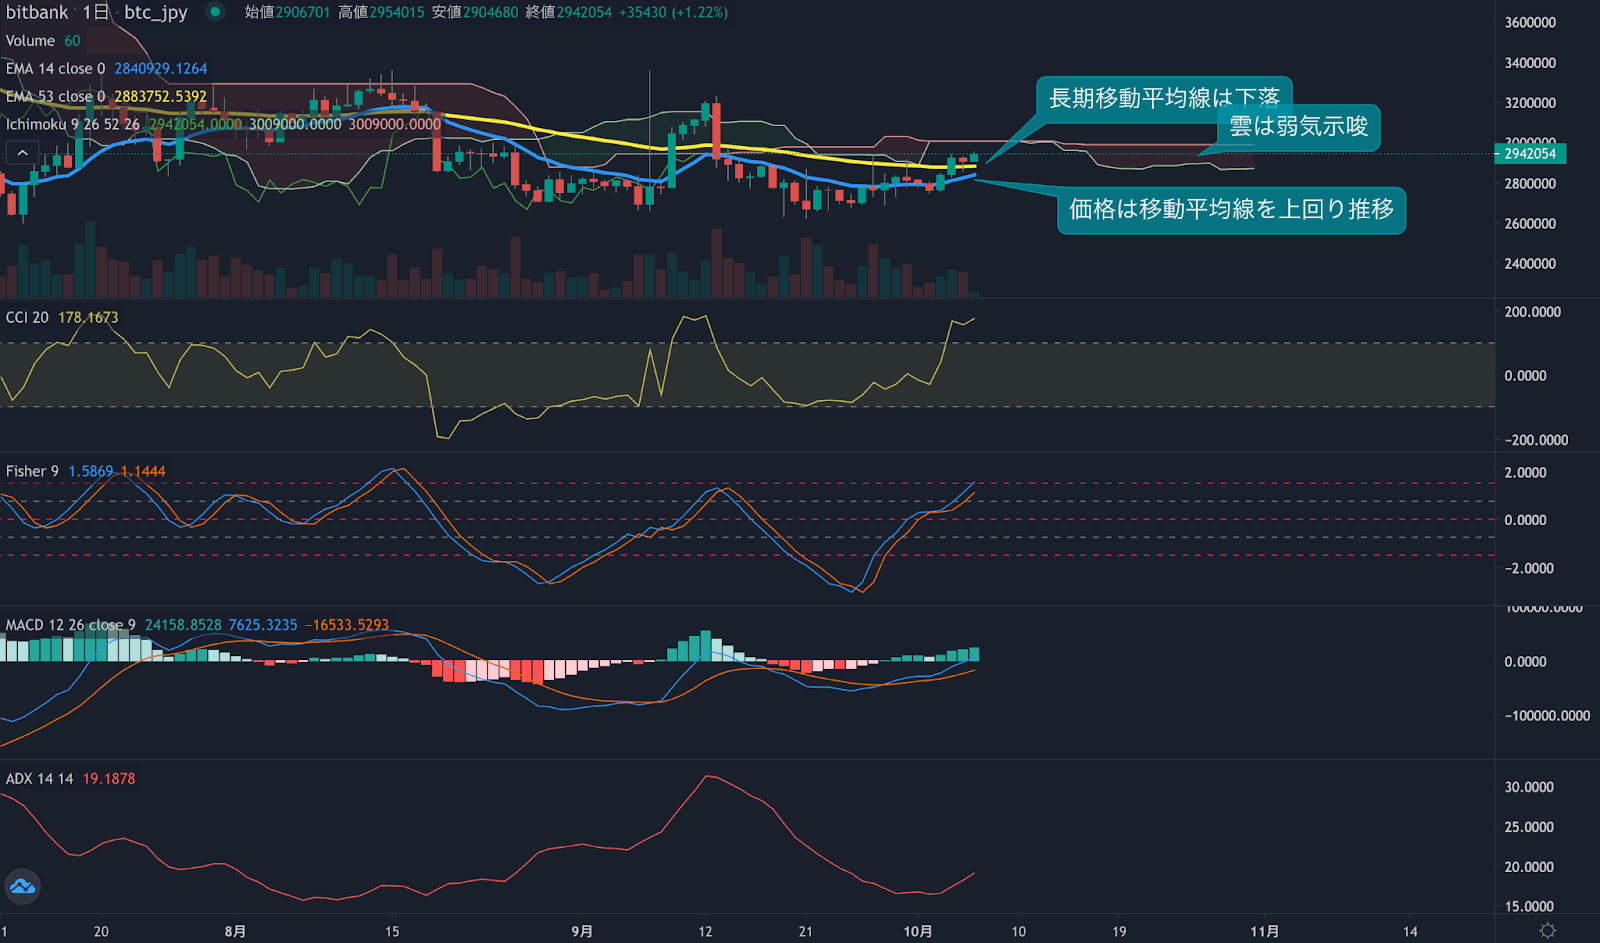Click the ADX 14 14 indicator label
Screen dimensions: 1600x943
point(39,778)
